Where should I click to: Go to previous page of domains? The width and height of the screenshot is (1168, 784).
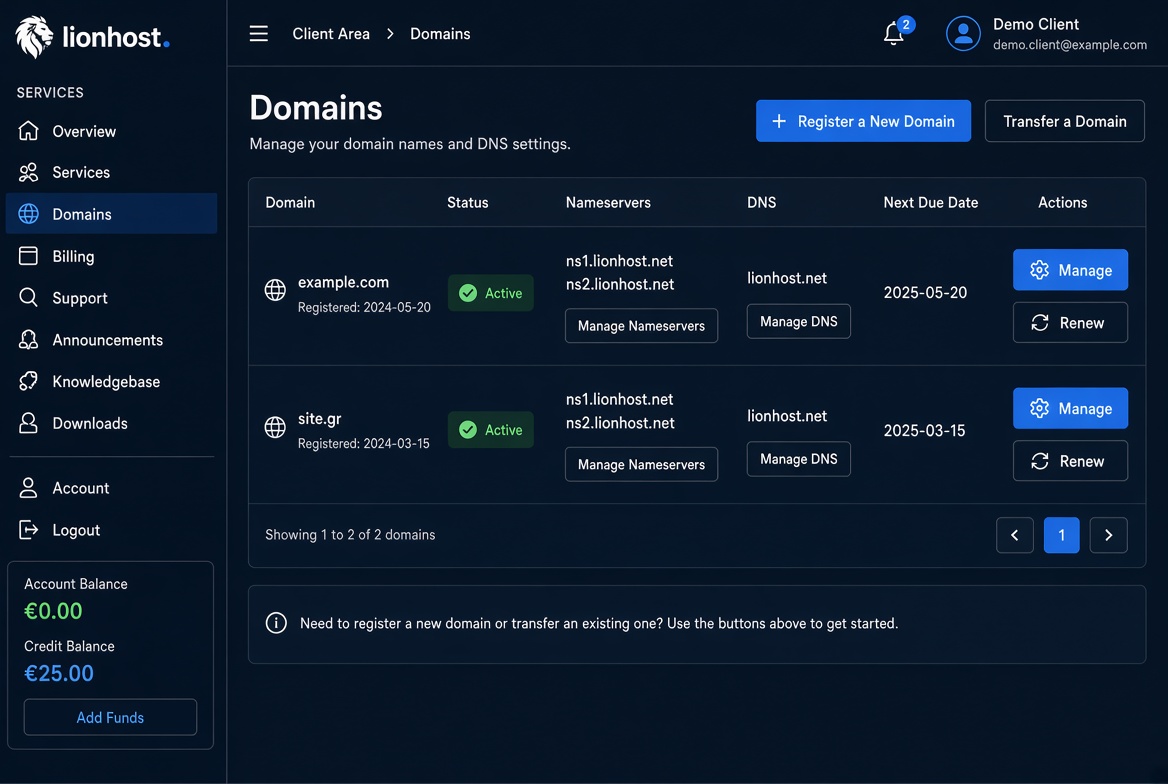(x=1015, y=535)
